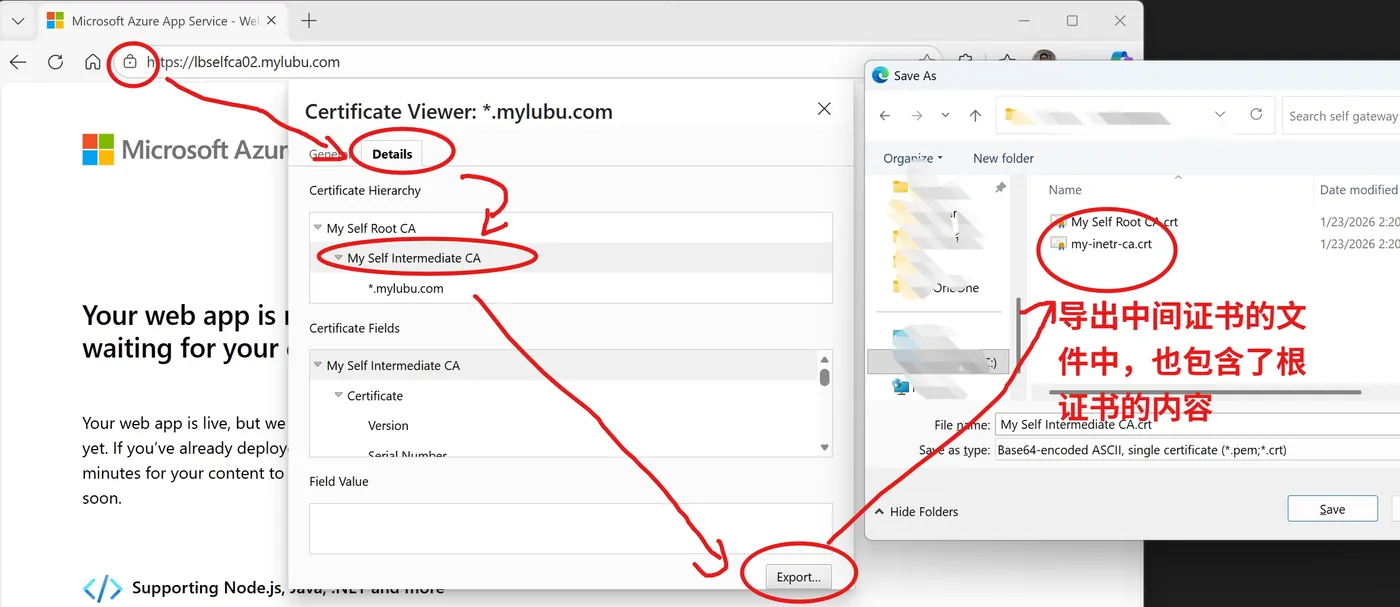Viewport: 1400px width, 607px height.
Task: Edit the File name field
Action: point(1198,425)
